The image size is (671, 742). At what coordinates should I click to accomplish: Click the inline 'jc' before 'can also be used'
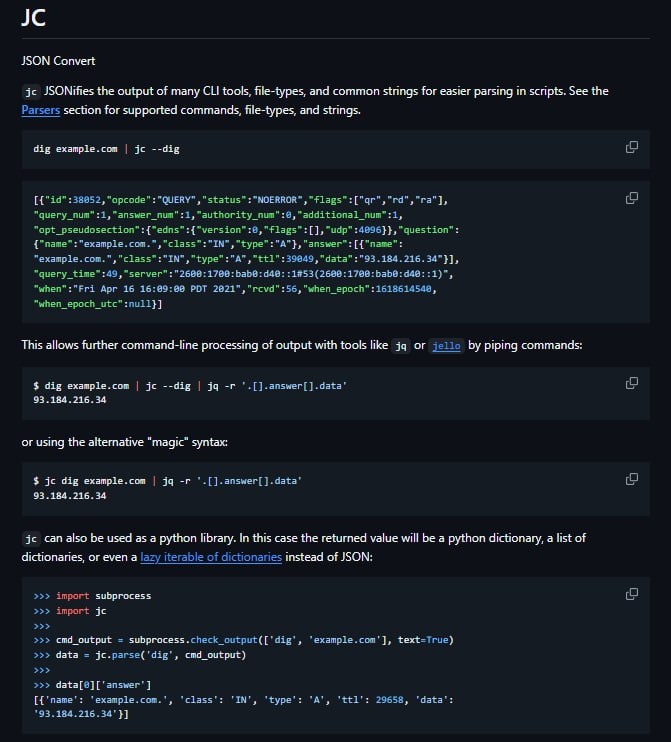coord(30,538)
